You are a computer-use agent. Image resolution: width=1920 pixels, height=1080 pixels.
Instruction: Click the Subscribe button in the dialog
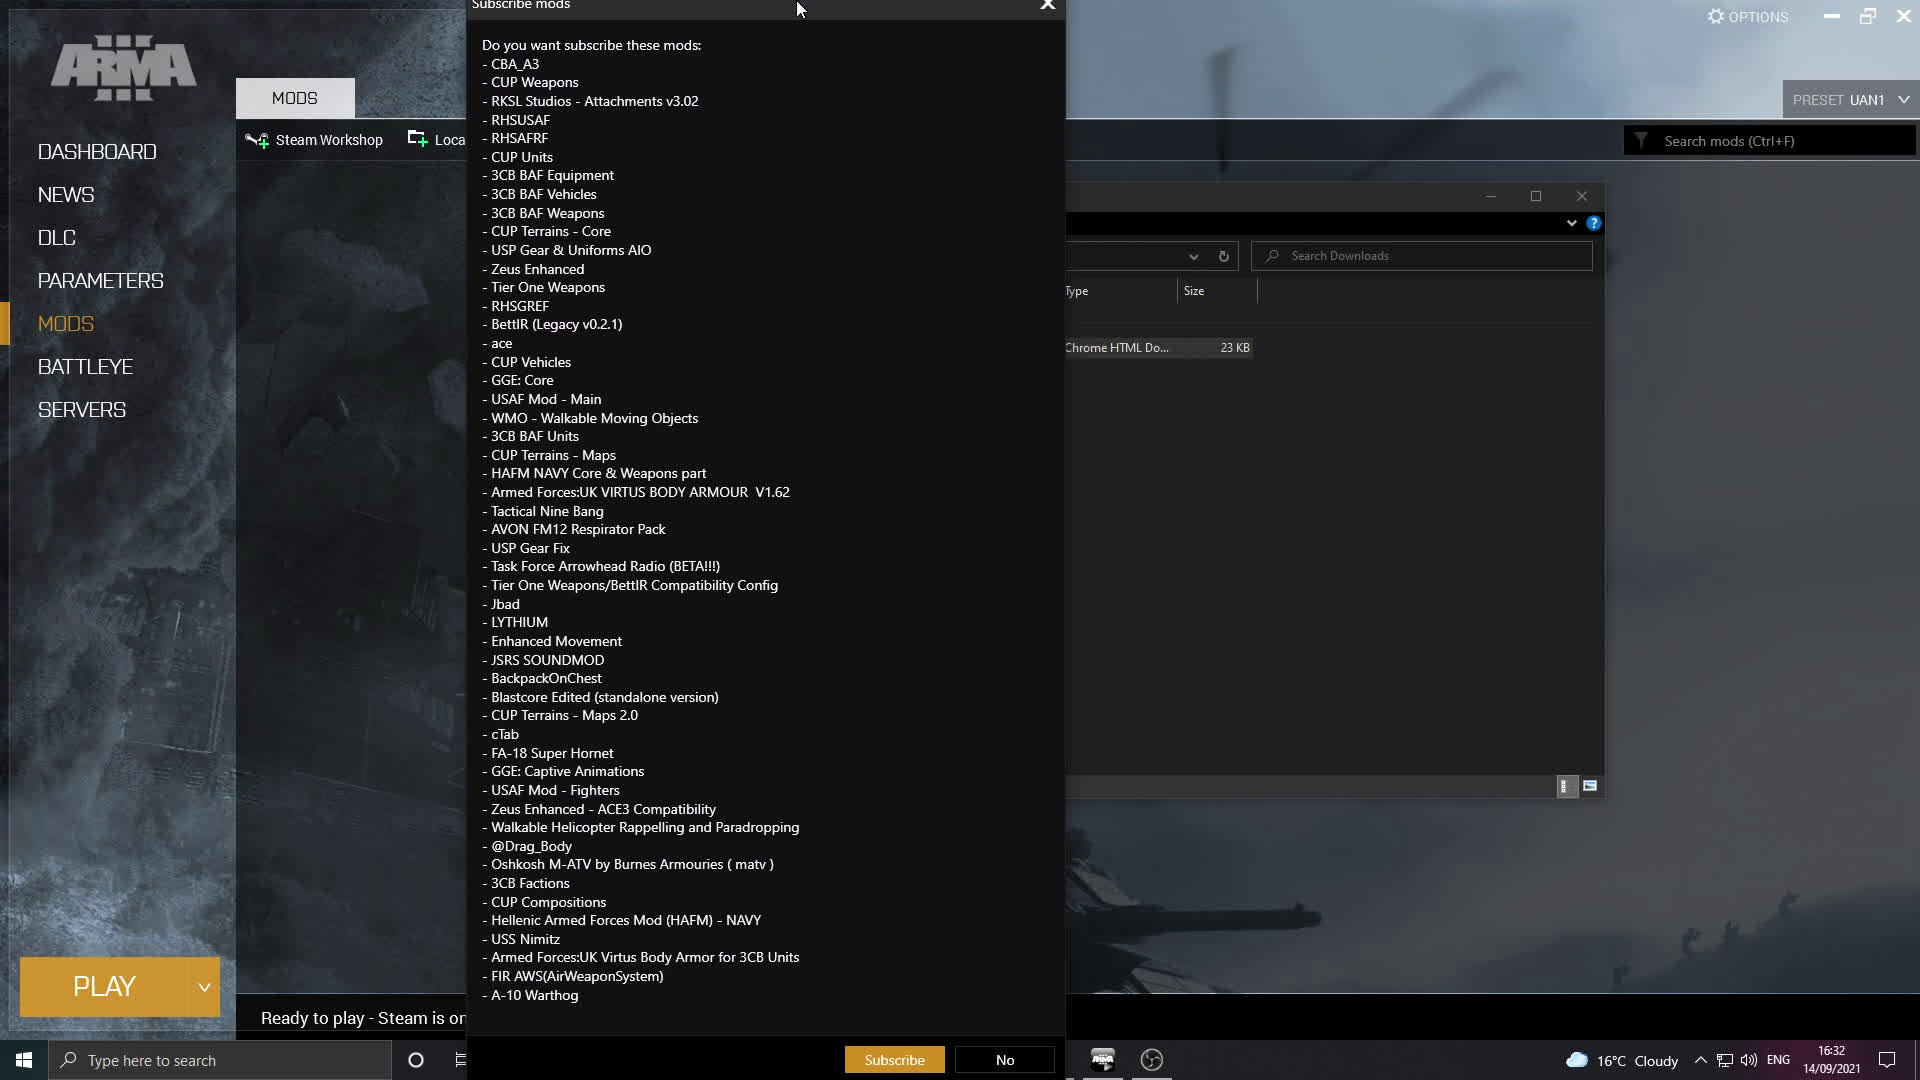(894, 1060)
